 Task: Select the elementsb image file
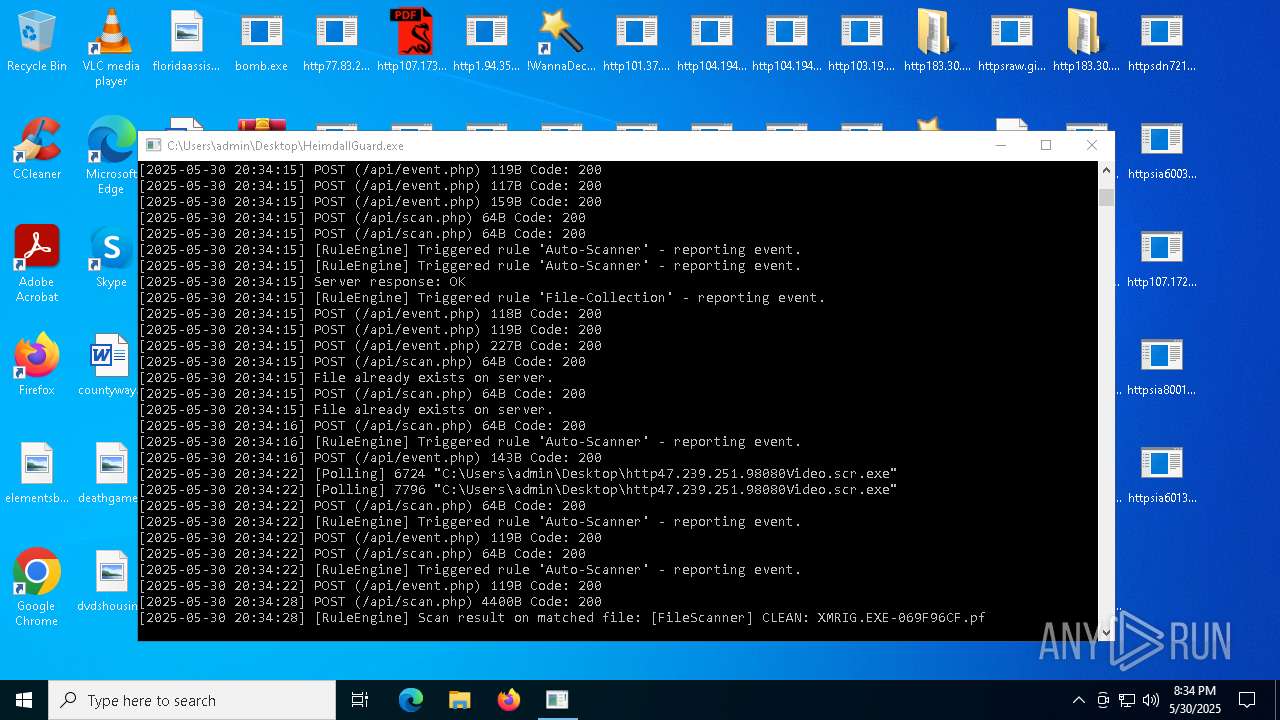37,473
